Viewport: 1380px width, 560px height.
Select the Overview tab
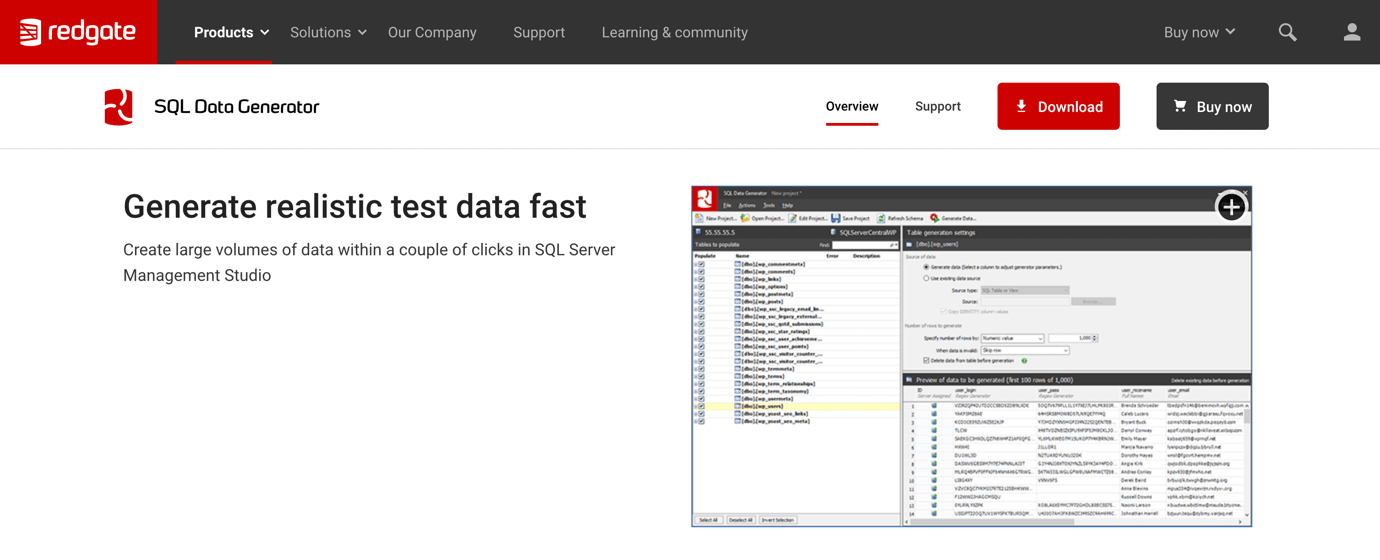(x=852, y=107)
